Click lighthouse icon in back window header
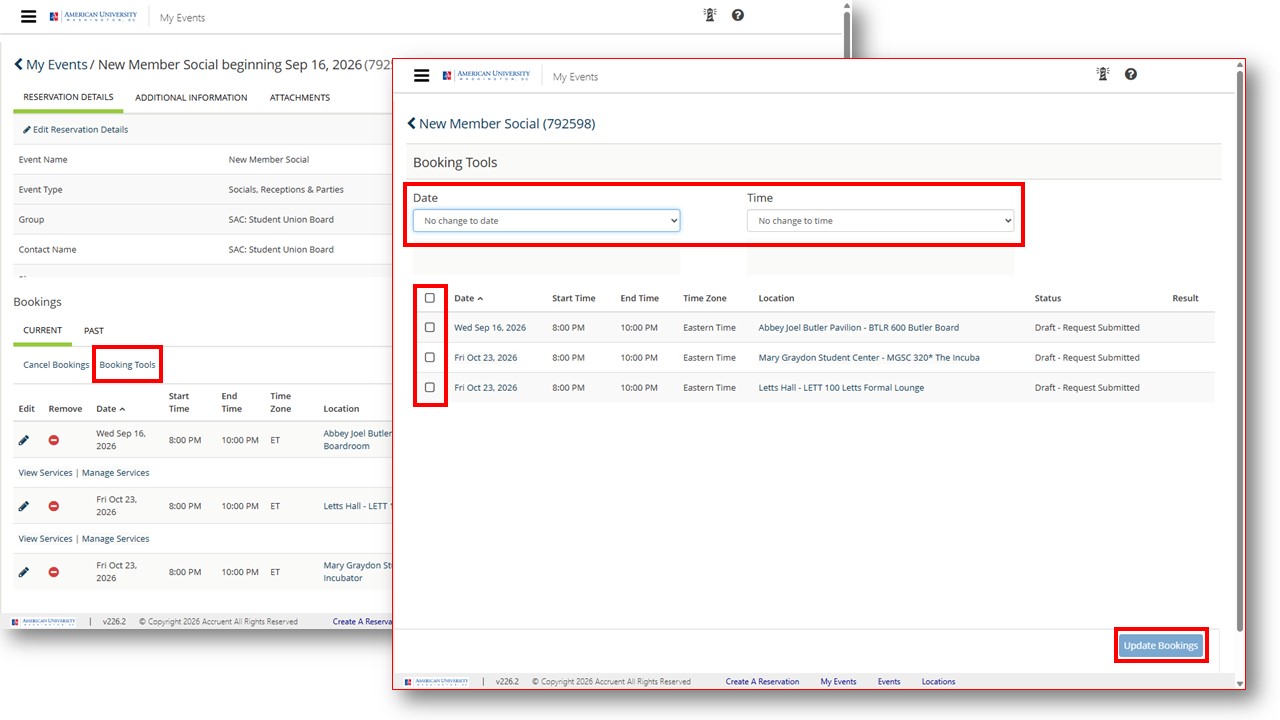 coord(710,15)
